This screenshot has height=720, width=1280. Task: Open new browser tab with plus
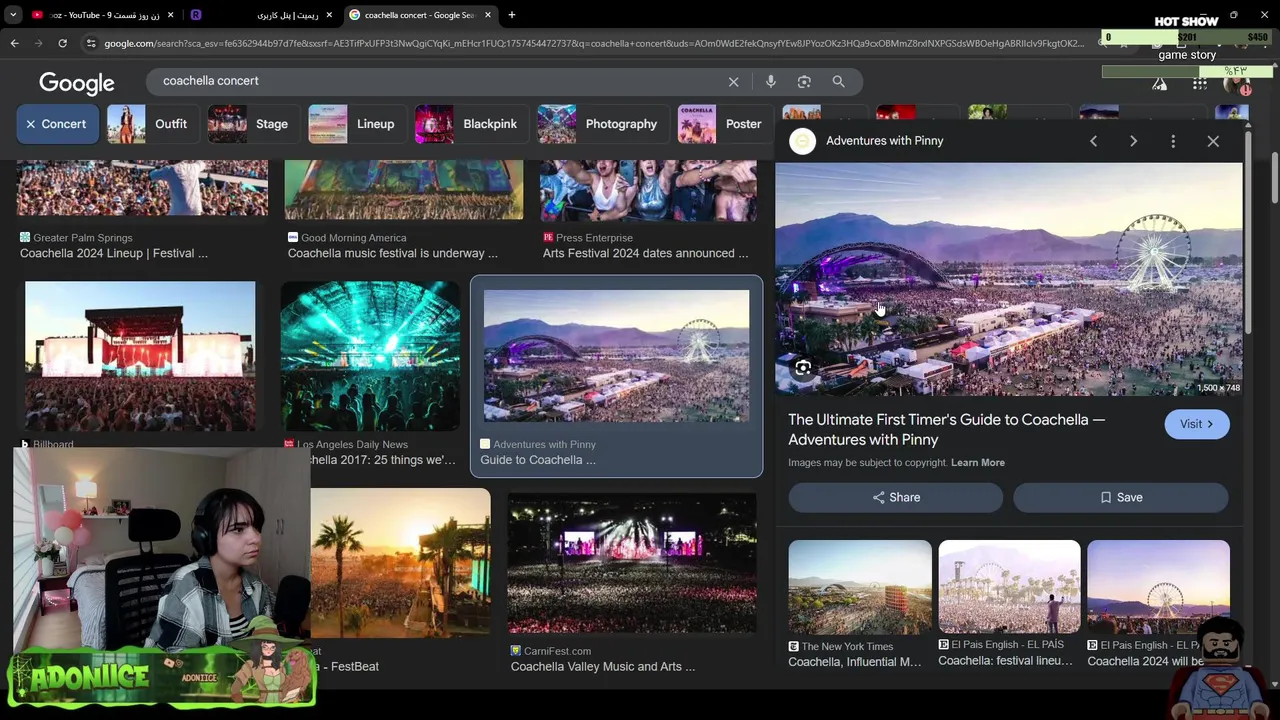(511, 15)
